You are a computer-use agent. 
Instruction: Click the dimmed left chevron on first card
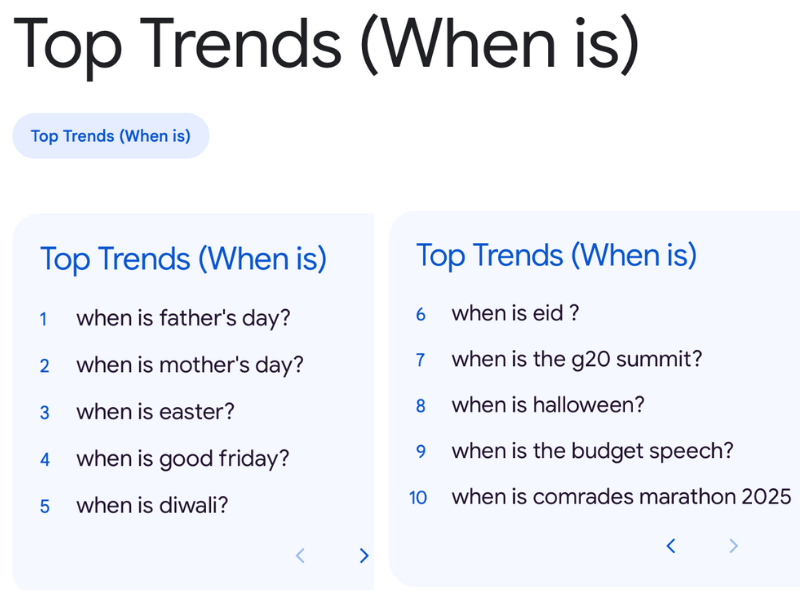click(x=300, y=556)
